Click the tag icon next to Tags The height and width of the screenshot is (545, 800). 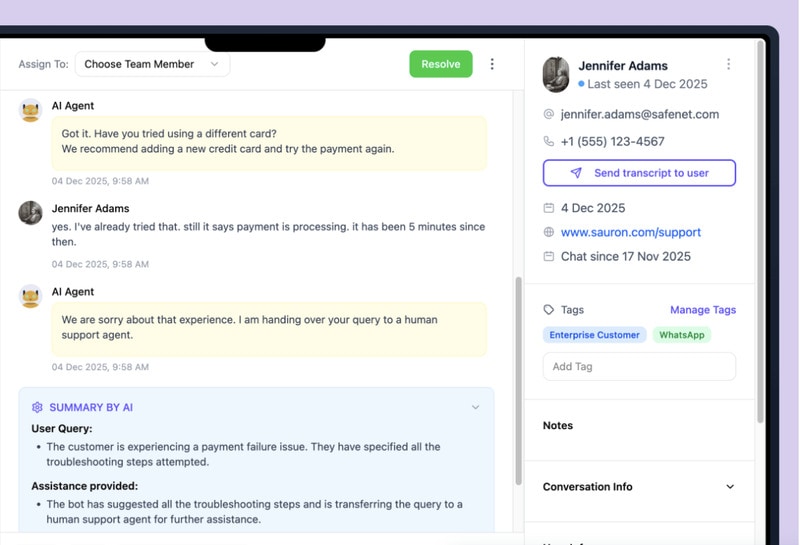pos(548,310)
